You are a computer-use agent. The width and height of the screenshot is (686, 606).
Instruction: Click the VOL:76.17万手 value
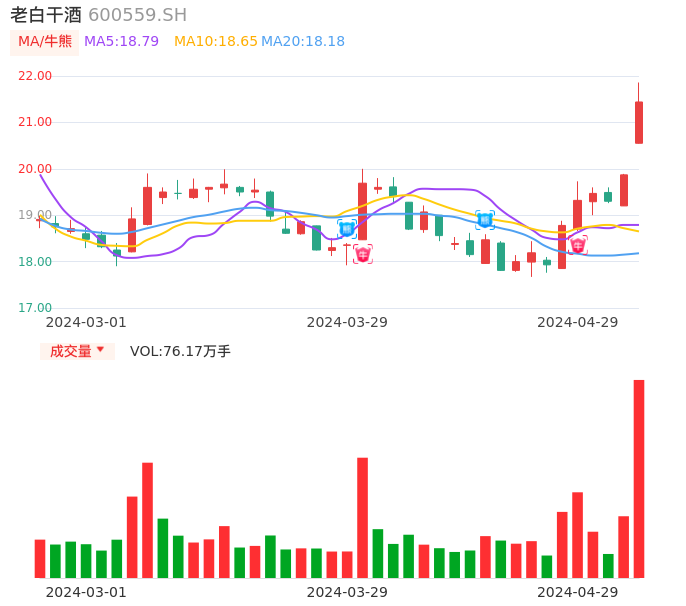click(x=180, y=351)
